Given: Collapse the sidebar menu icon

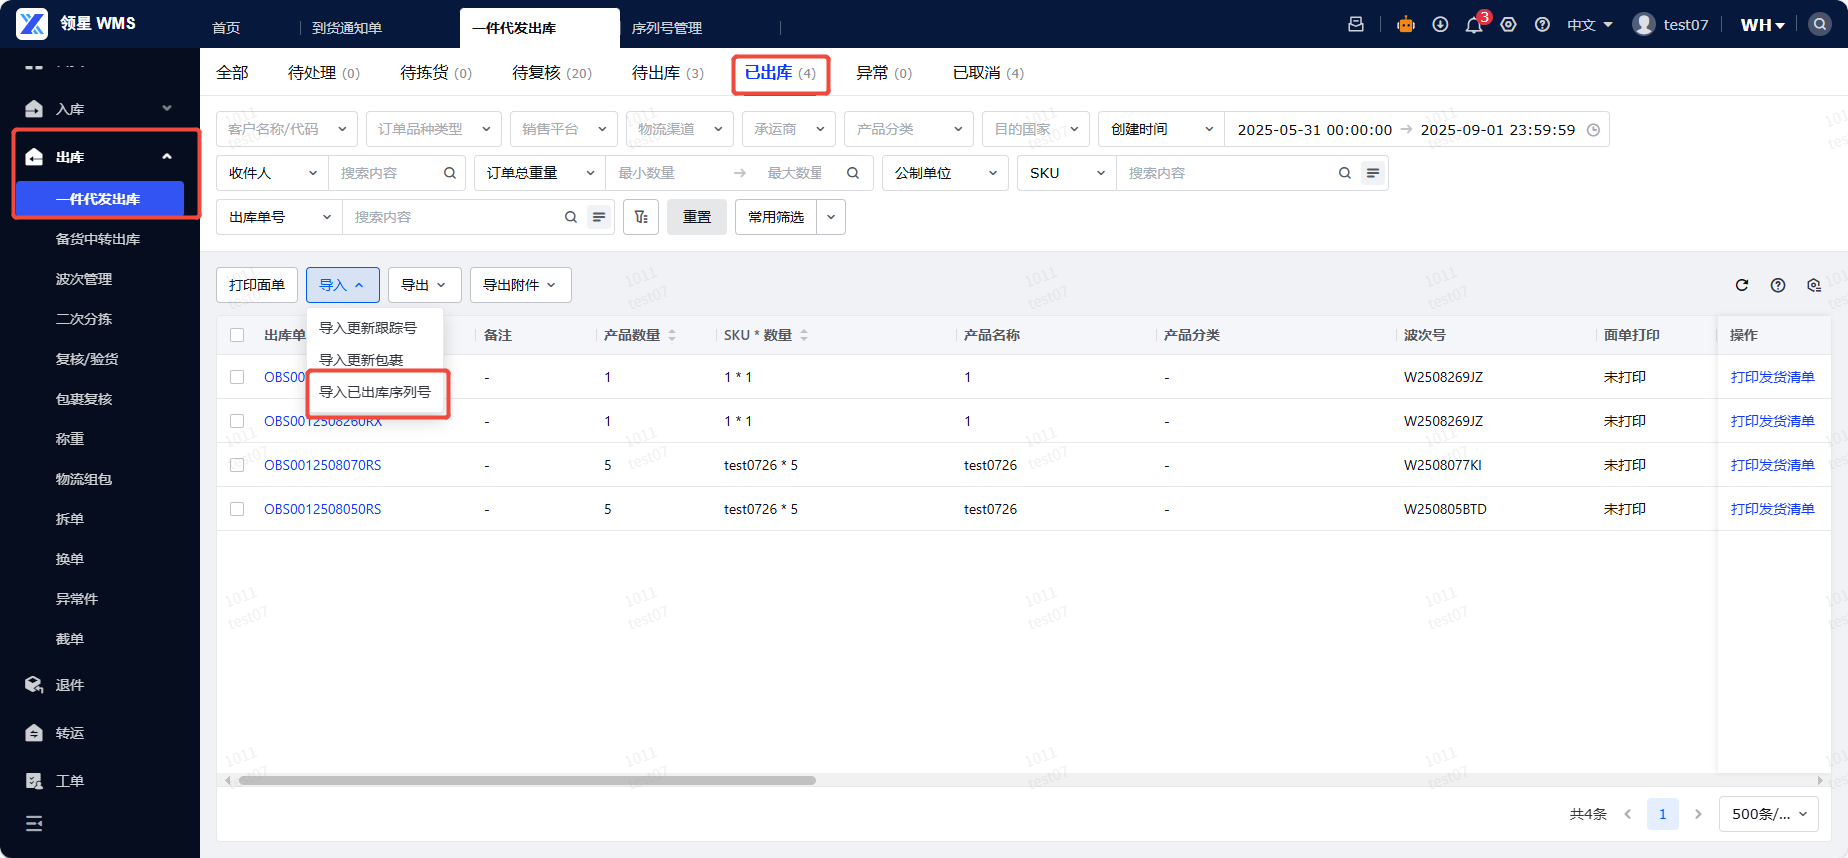Looking at the screenshot, I should click(34, 823).
